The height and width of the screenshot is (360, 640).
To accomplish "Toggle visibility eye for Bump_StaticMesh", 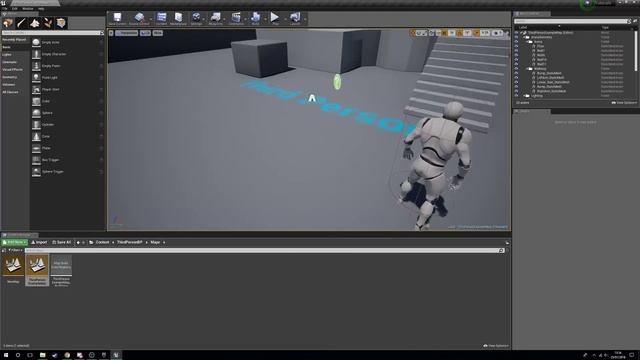I will 516,73.
